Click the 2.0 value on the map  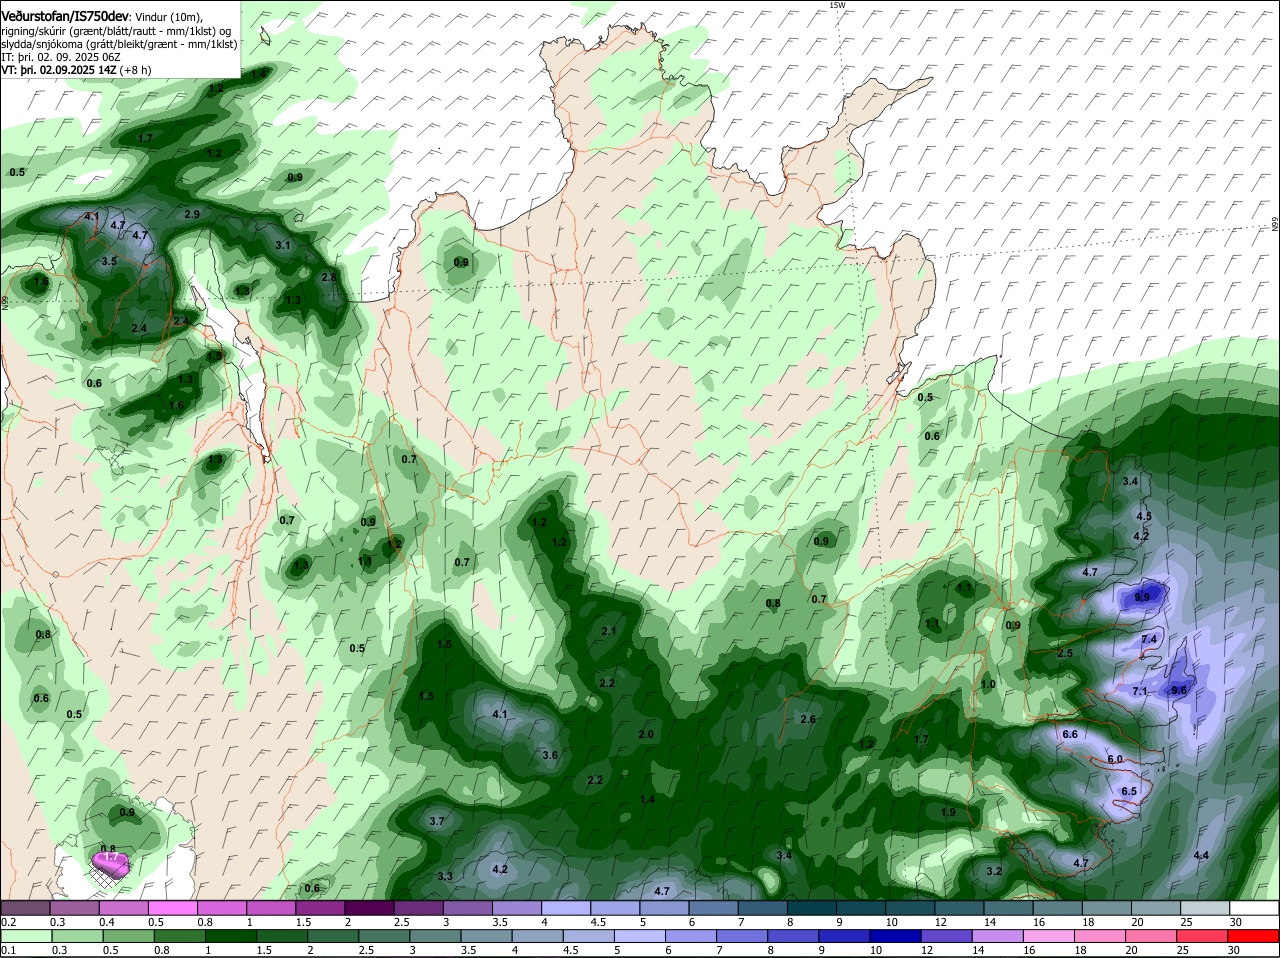(x=646, y=734)
